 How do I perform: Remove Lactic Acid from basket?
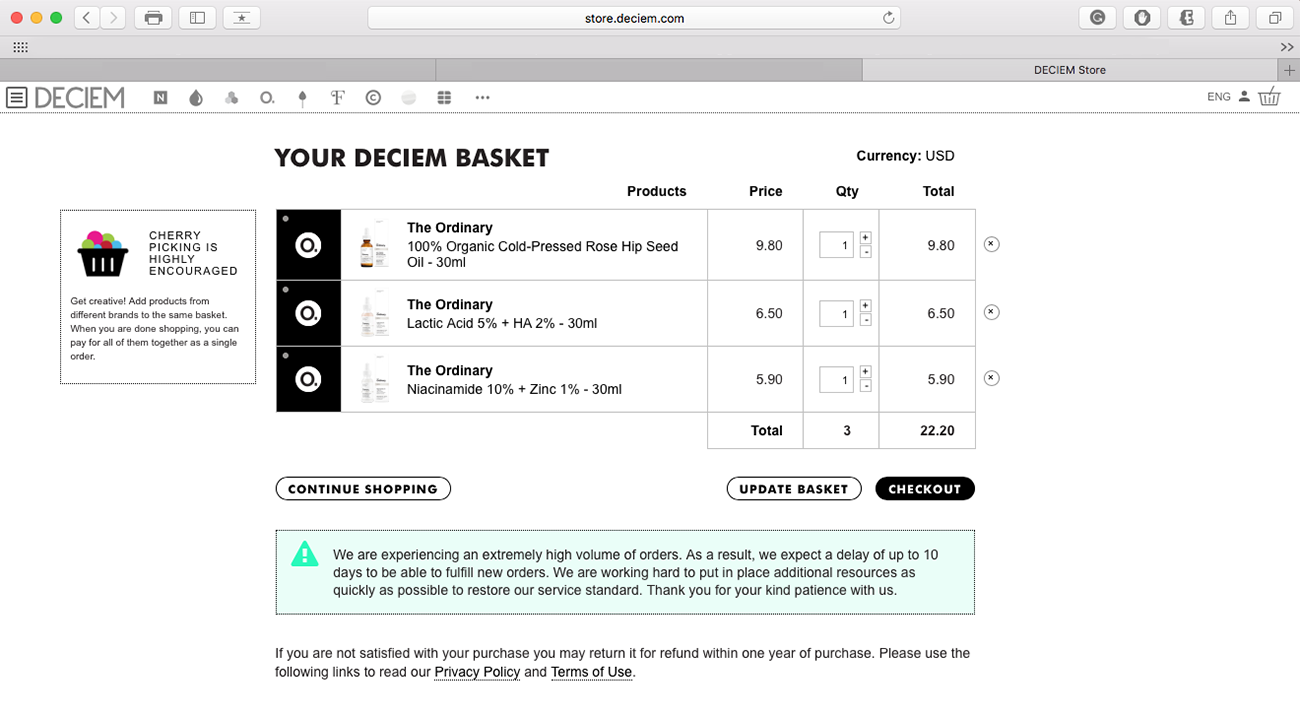[991, 312]
